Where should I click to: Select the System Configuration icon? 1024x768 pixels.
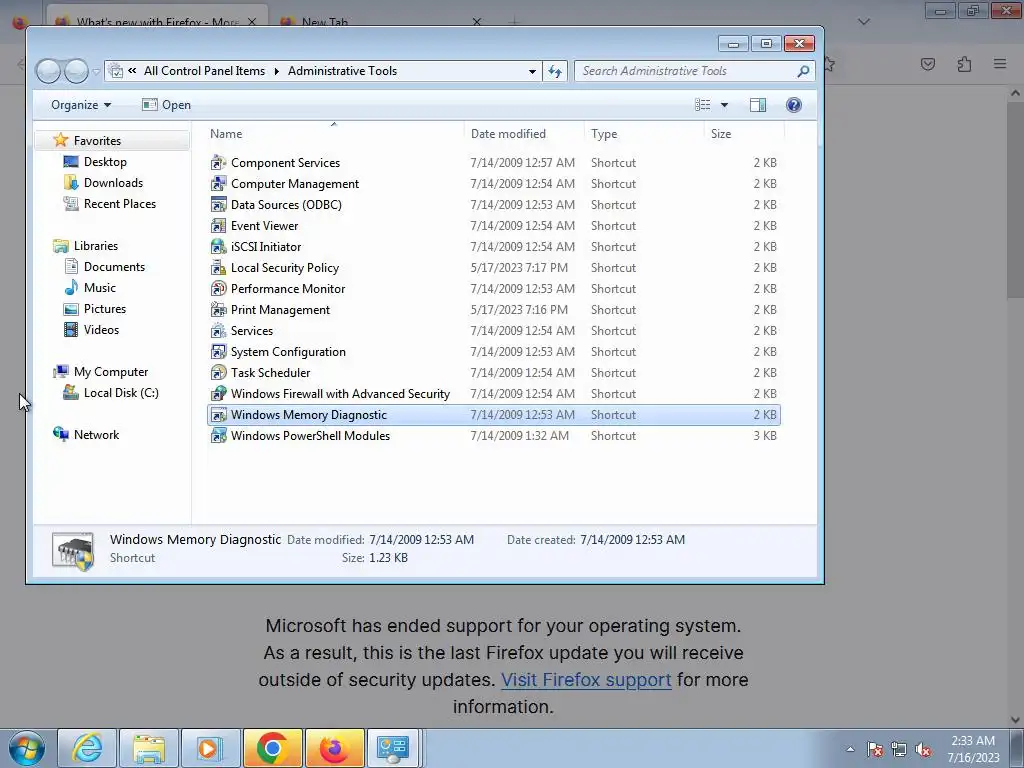(x=219, y=351)
